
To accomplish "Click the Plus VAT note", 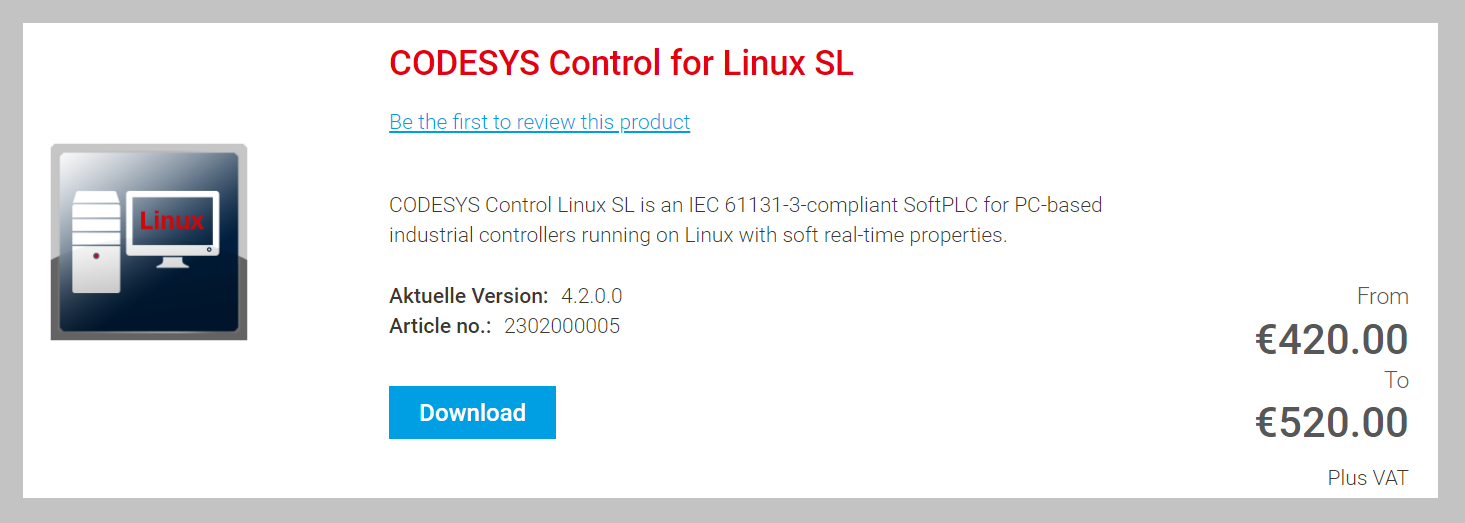I will coord(1368,478).
